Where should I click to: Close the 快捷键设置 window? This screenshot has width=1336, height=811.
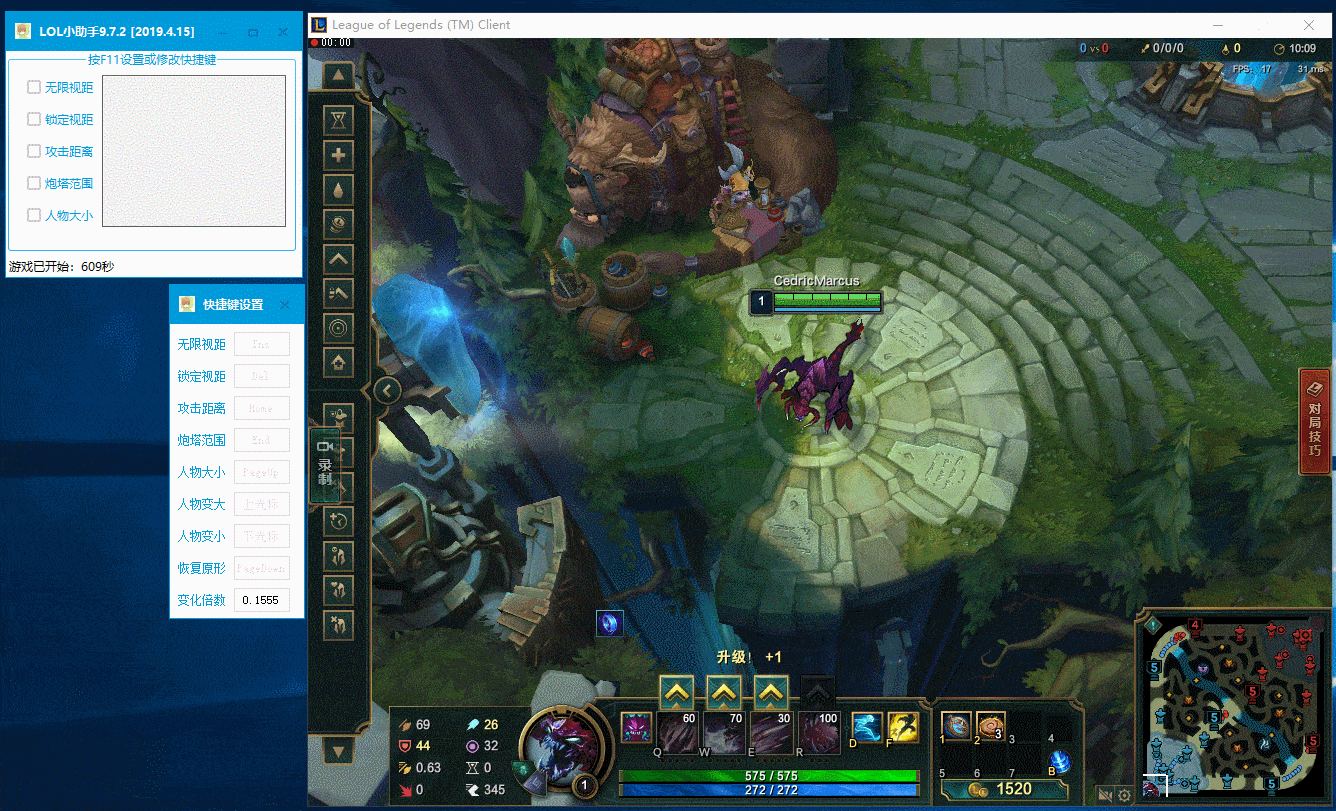click(285, 305)
